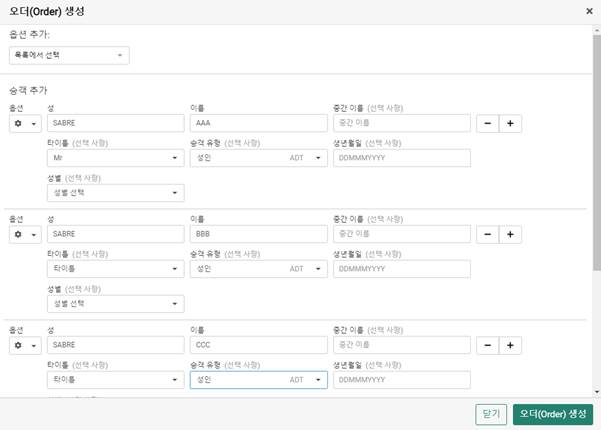The width and height of the screenshot is (601, 430).
Task: Open the 성별 선택 dropdown for passenger AAA
Action: pos(116,193)
